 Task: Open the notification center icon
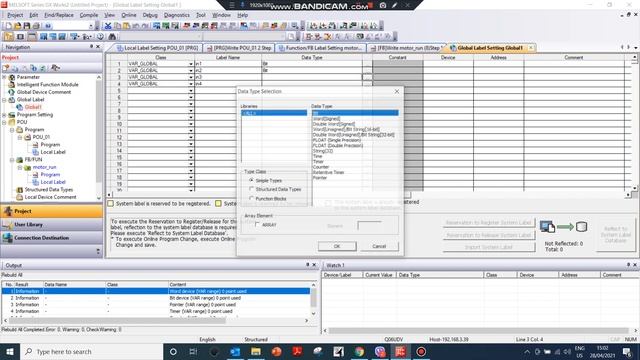click(627, 351)
